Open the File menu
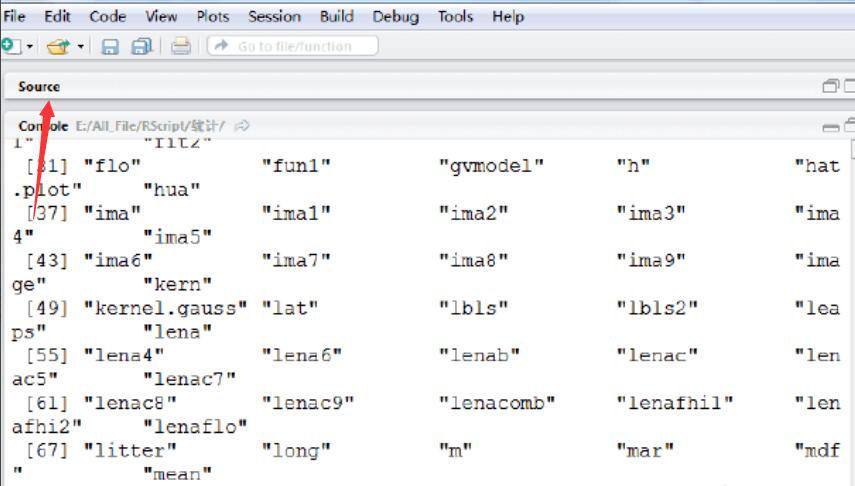 coord(15,16)
